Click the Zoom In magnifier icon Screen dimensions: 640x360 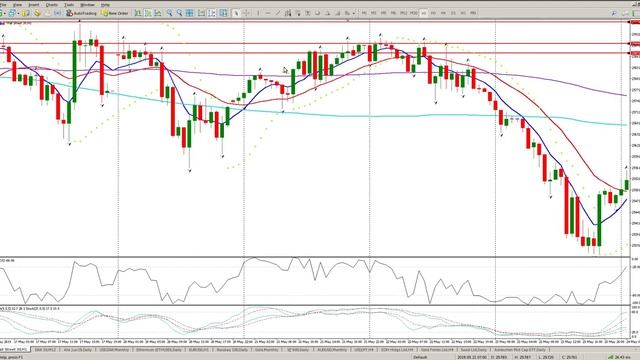(169, 13)
